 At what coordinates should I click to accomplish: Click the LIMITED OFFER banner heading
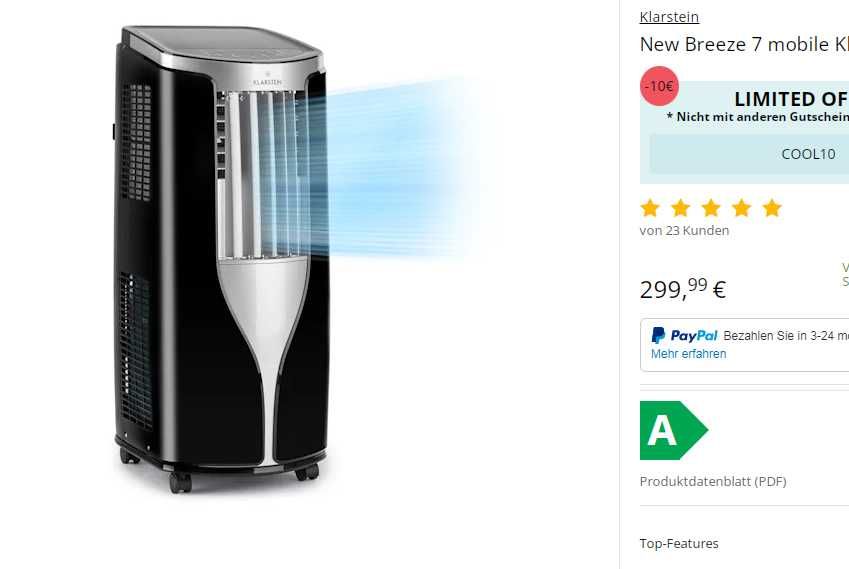coord(791,99)
